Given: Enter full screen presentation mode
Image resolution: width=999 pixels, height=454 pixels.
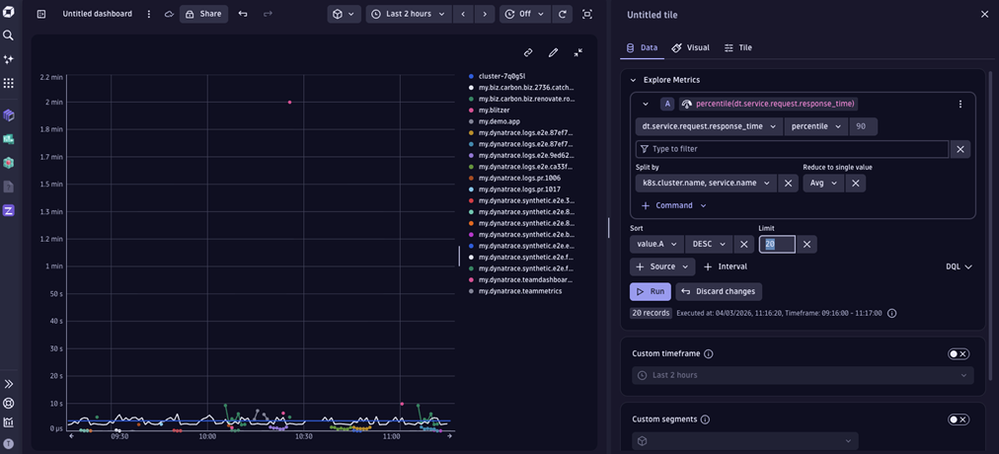Looking at the screenshot, I should pyautogui.click(x=587, y=14).
